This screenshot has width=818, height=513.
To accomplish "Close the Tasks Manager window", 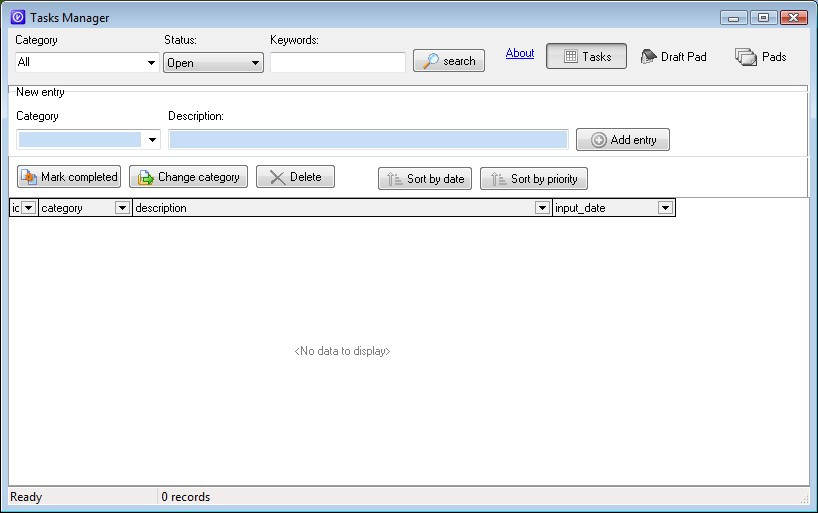I will point(793,18).
